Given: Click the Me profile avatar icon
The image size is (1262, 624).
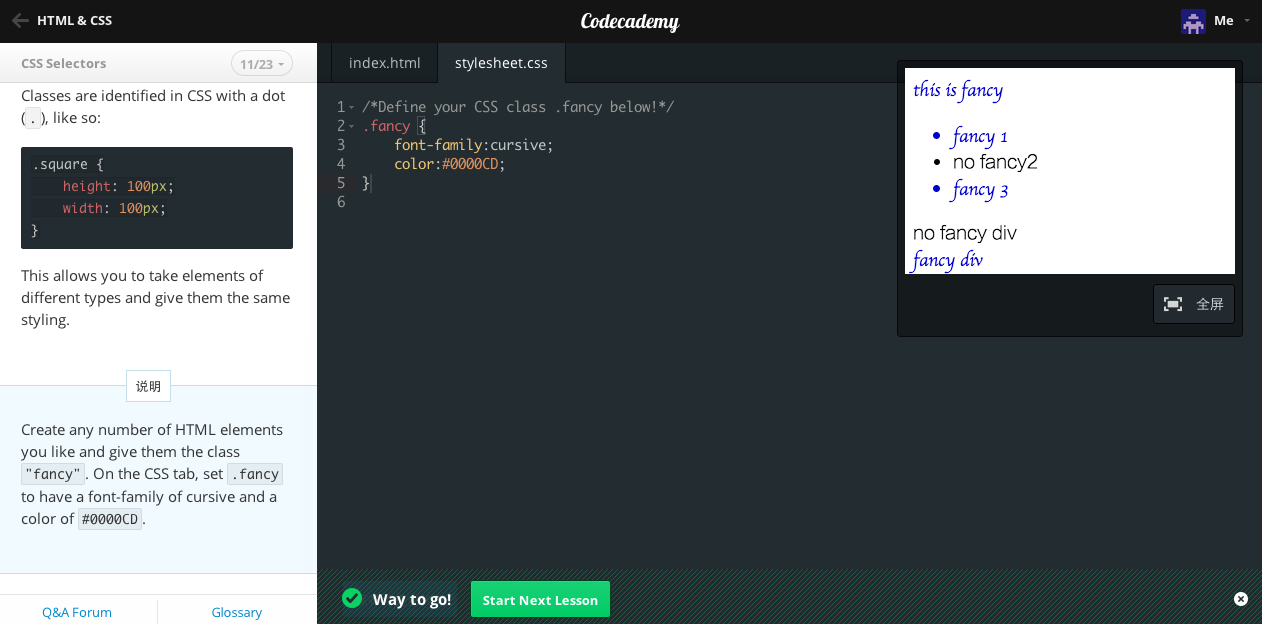Looking at the screenshot, I should 1193,20.
